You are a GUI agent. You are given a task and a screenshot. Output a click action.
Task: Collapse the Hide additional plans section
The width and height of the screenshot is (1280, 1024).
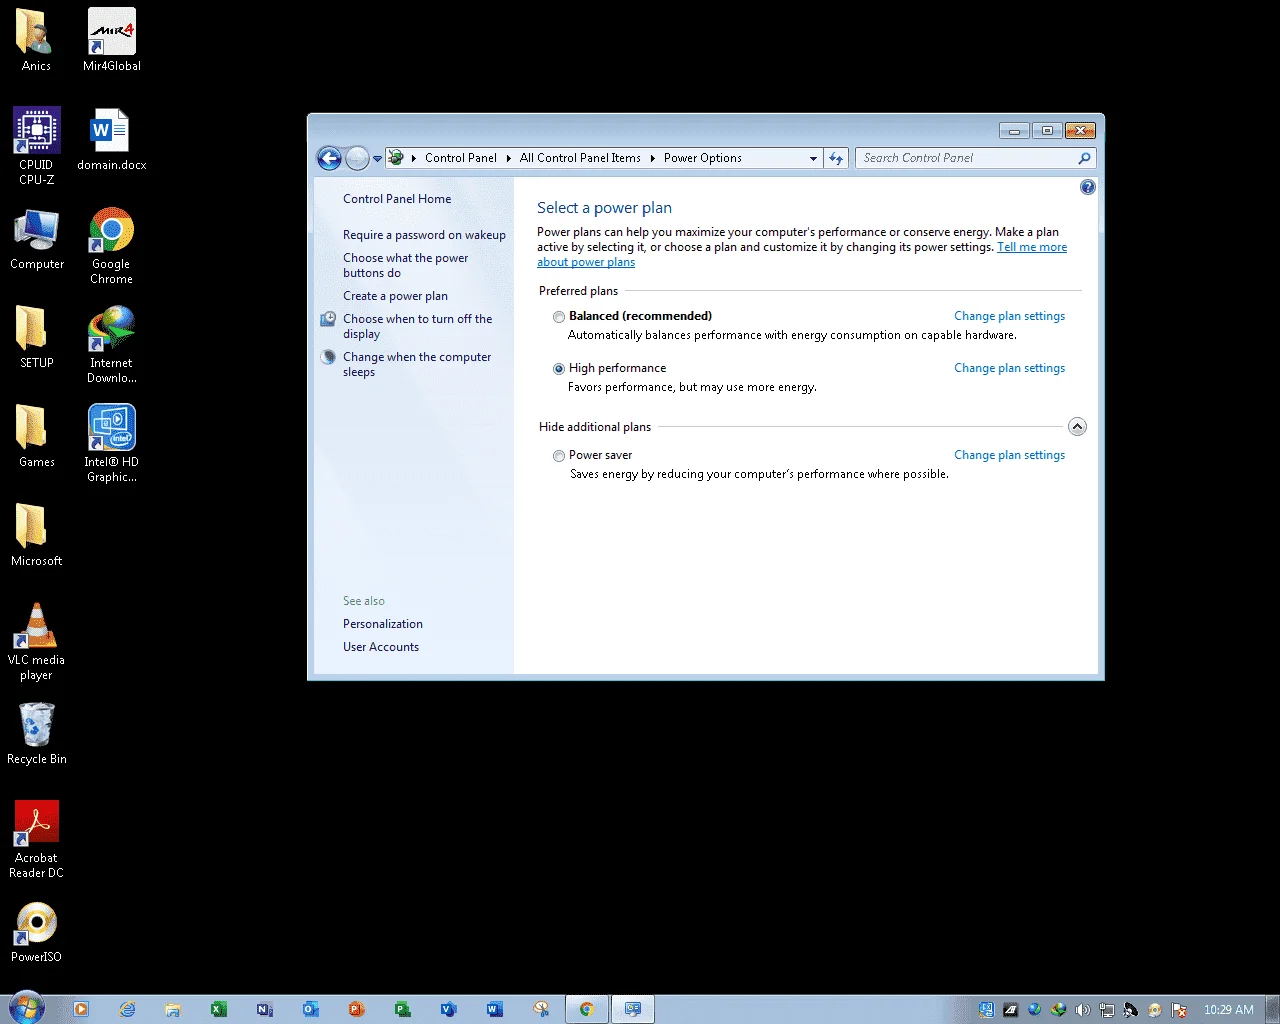[1077, 427]
